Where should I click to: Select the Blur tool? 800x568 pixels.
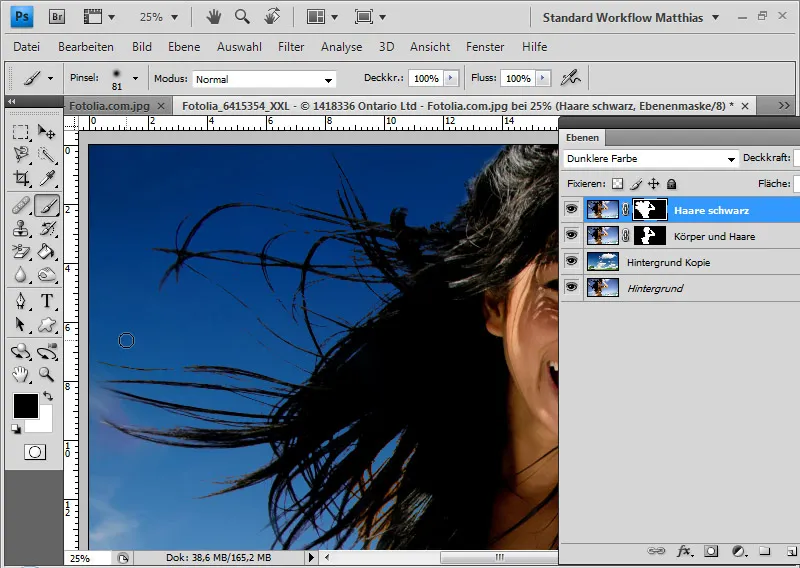point(20,275)
